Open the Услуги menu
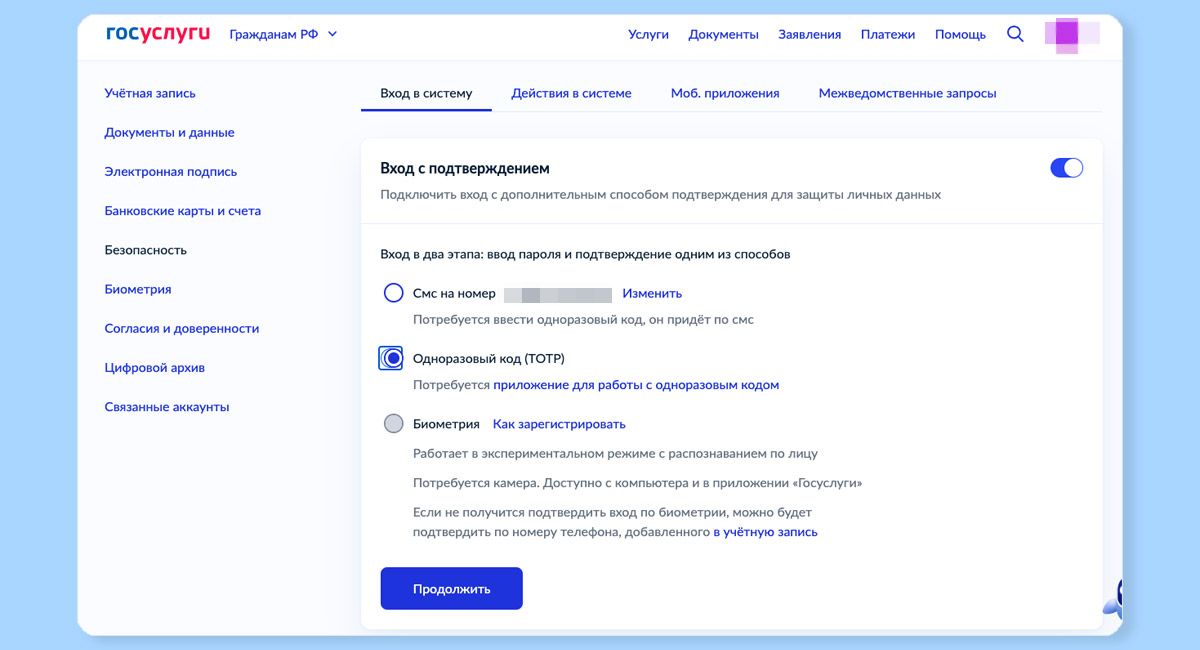Screen dimensions: 1200x650 tap(648, 34)
